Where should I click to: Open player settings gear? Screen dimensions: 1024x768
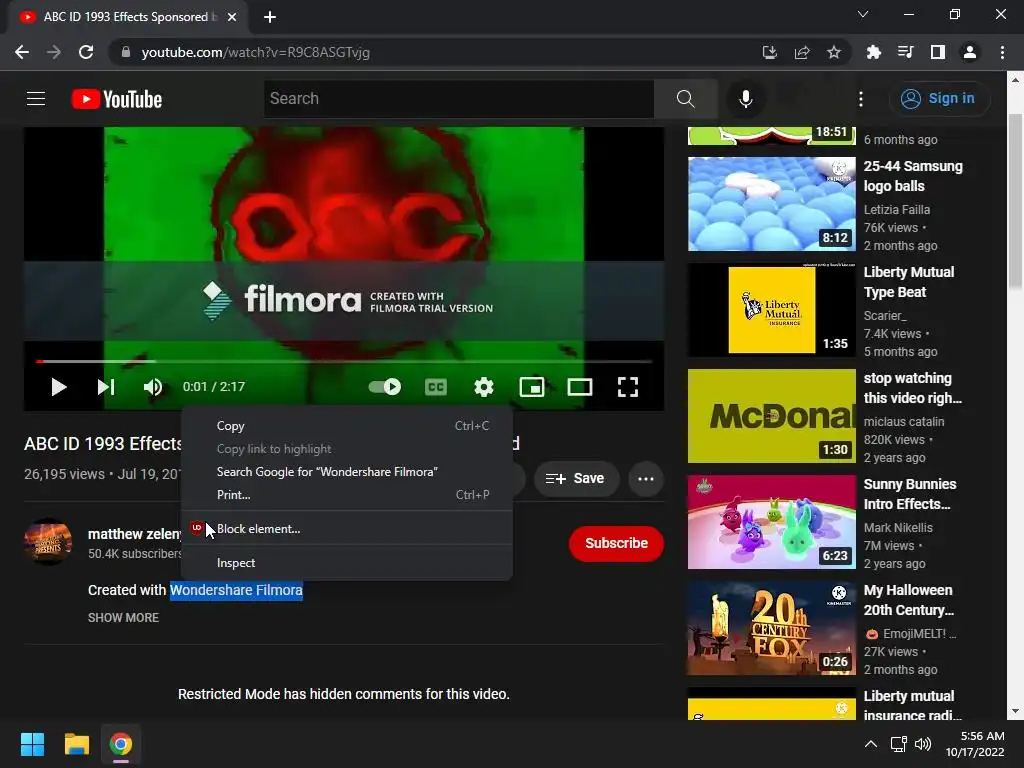coord(483,387)
